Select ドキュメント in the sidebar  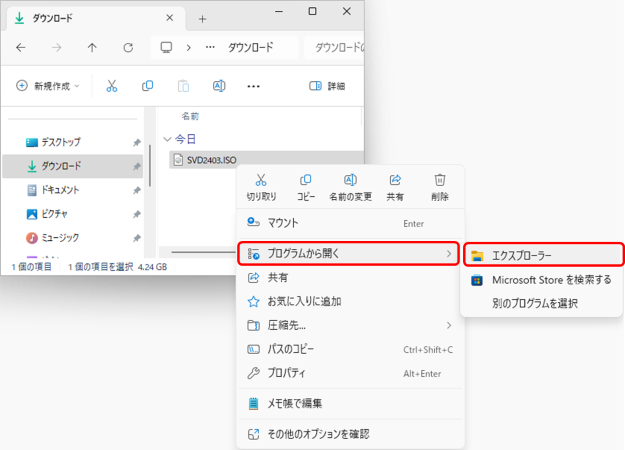pos(60,190)
